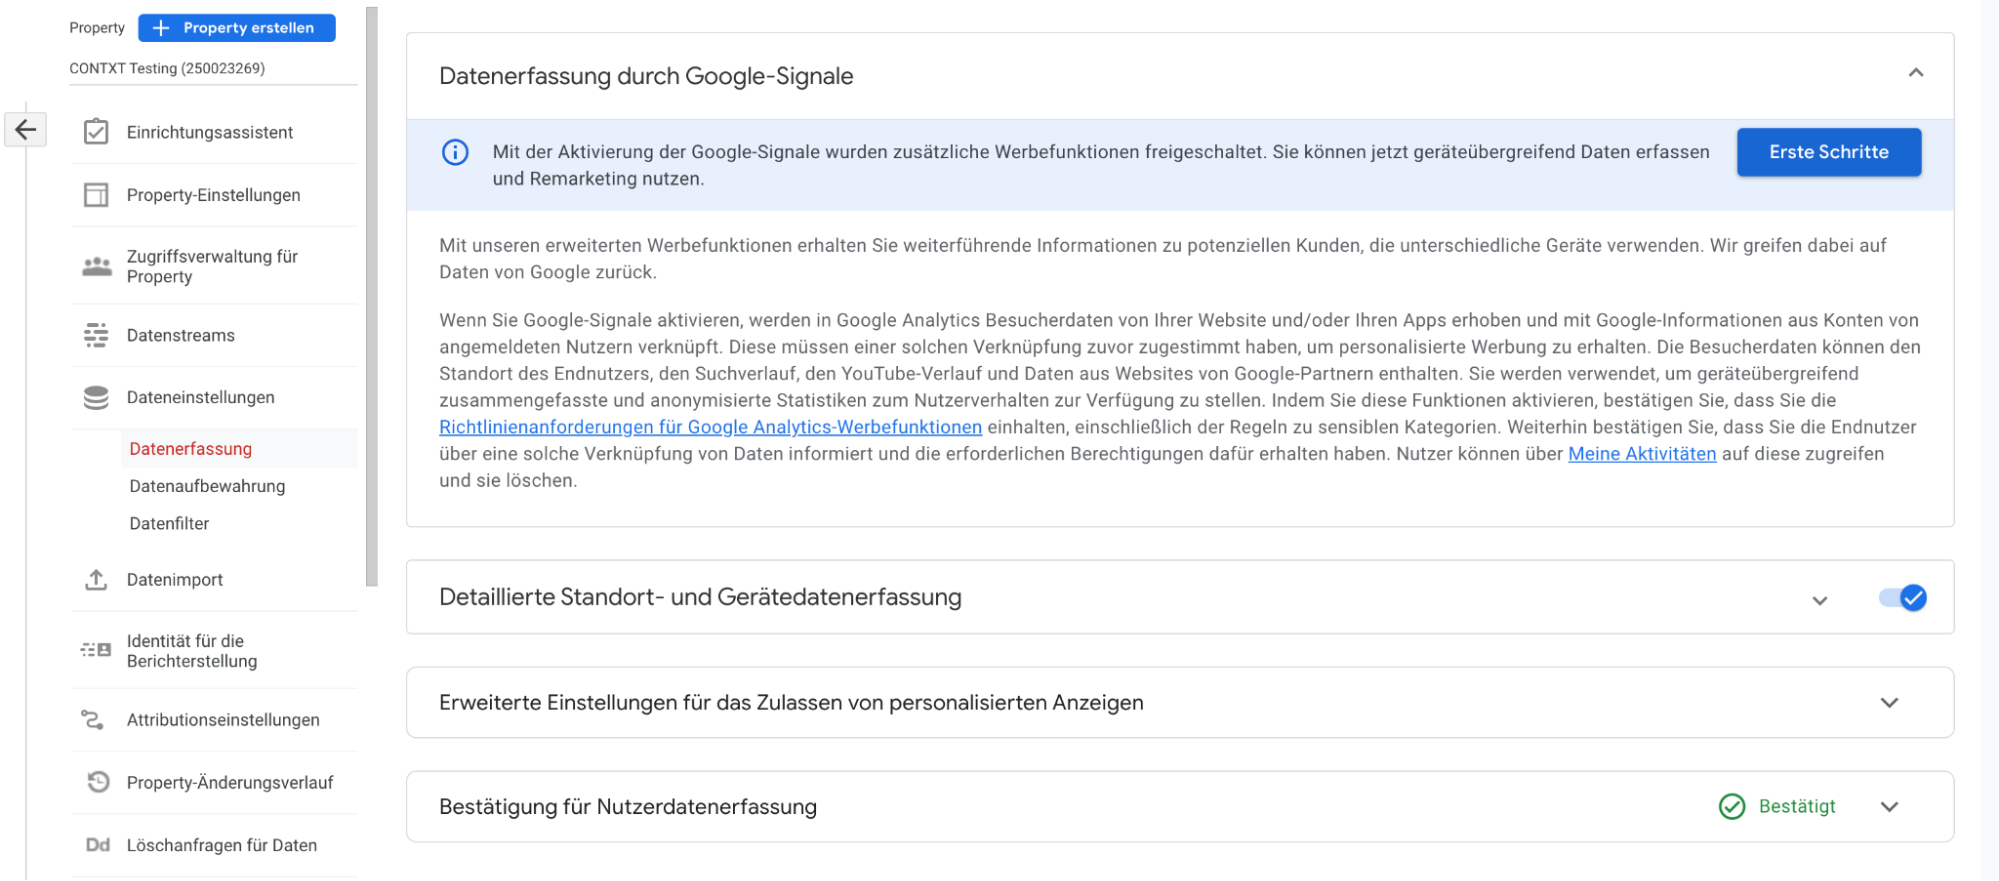This screenshot has height=881, width=1999.
Task: Click the Property erstellen button
Action: pyautogui.click(x=237, y=28)
